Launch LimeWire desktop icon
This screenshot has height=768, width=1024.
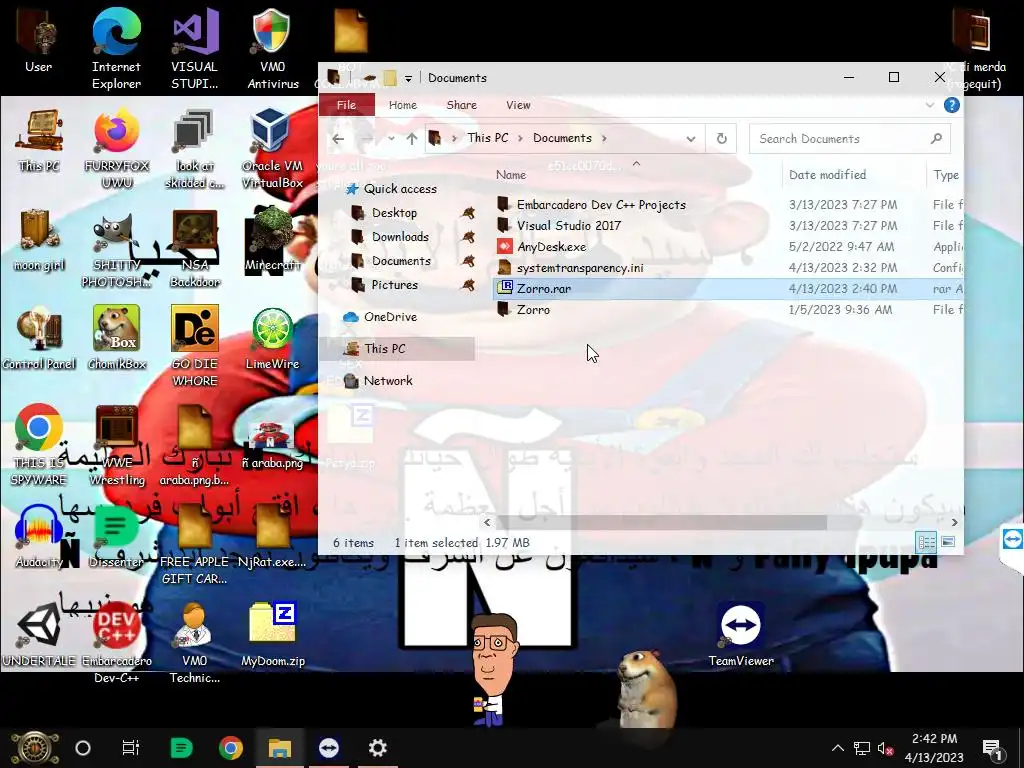pos(272,340)
